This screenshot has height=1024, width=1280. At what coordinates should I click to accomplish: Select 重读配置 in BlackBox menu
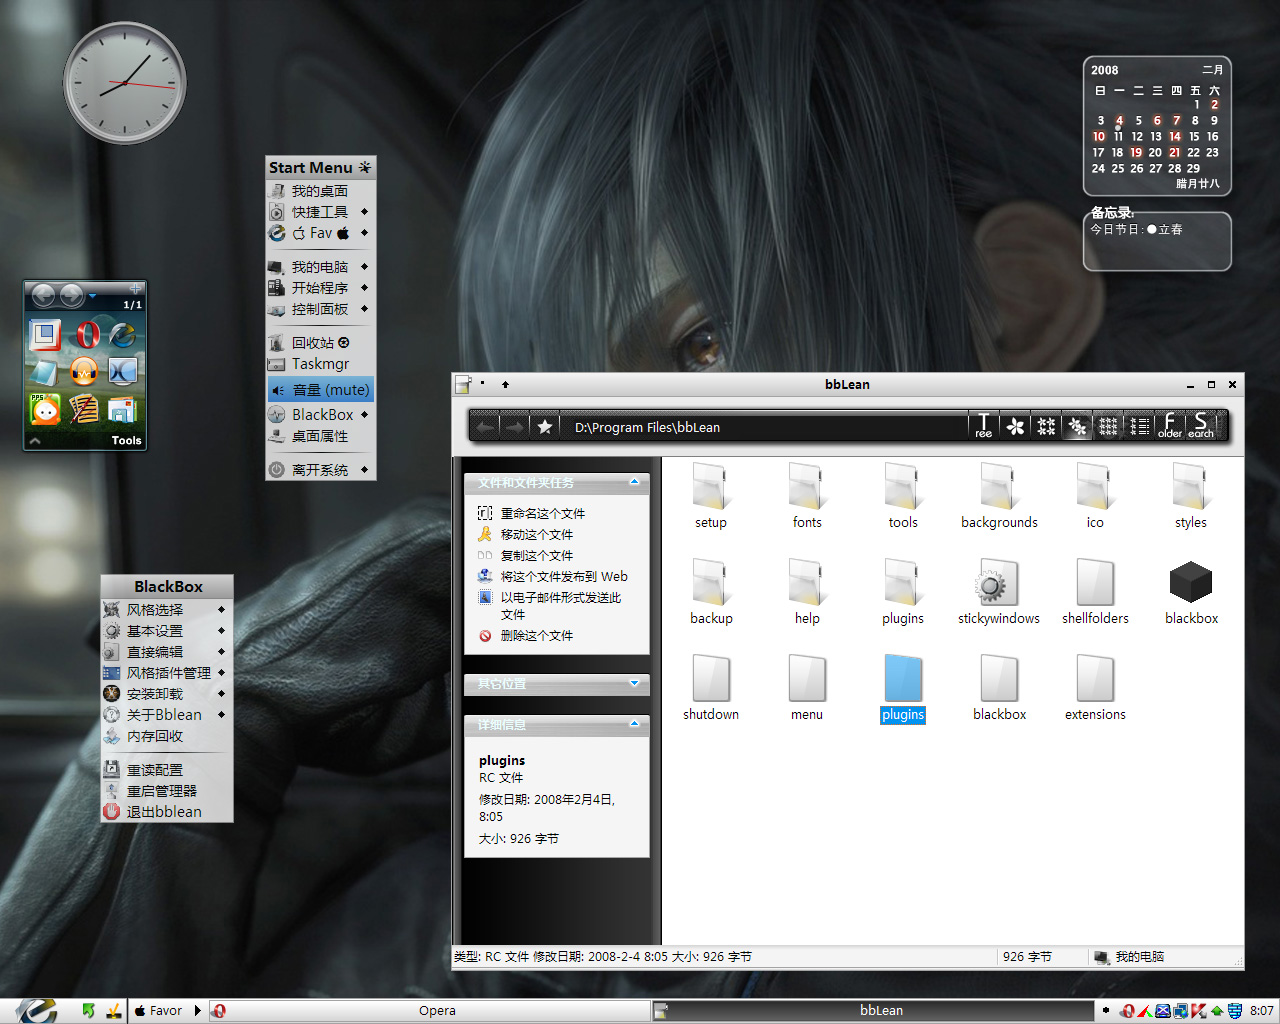coord(167,770)
